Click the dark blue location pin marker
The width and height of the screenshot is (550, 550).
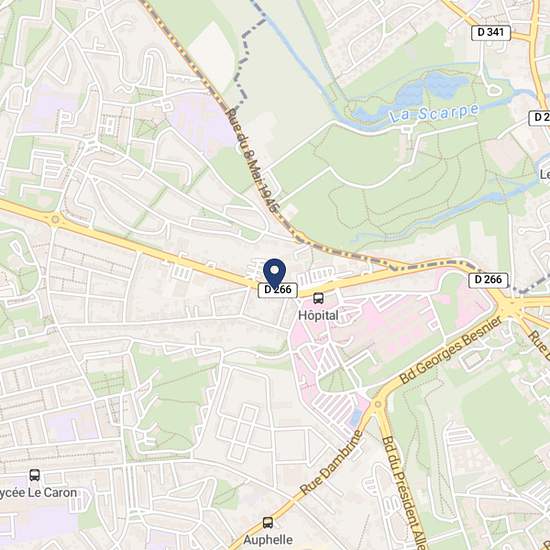274,274
